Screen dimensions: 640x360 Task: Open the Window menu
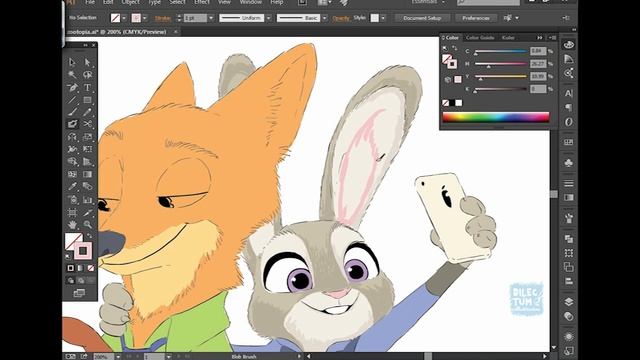click(251, 2)
